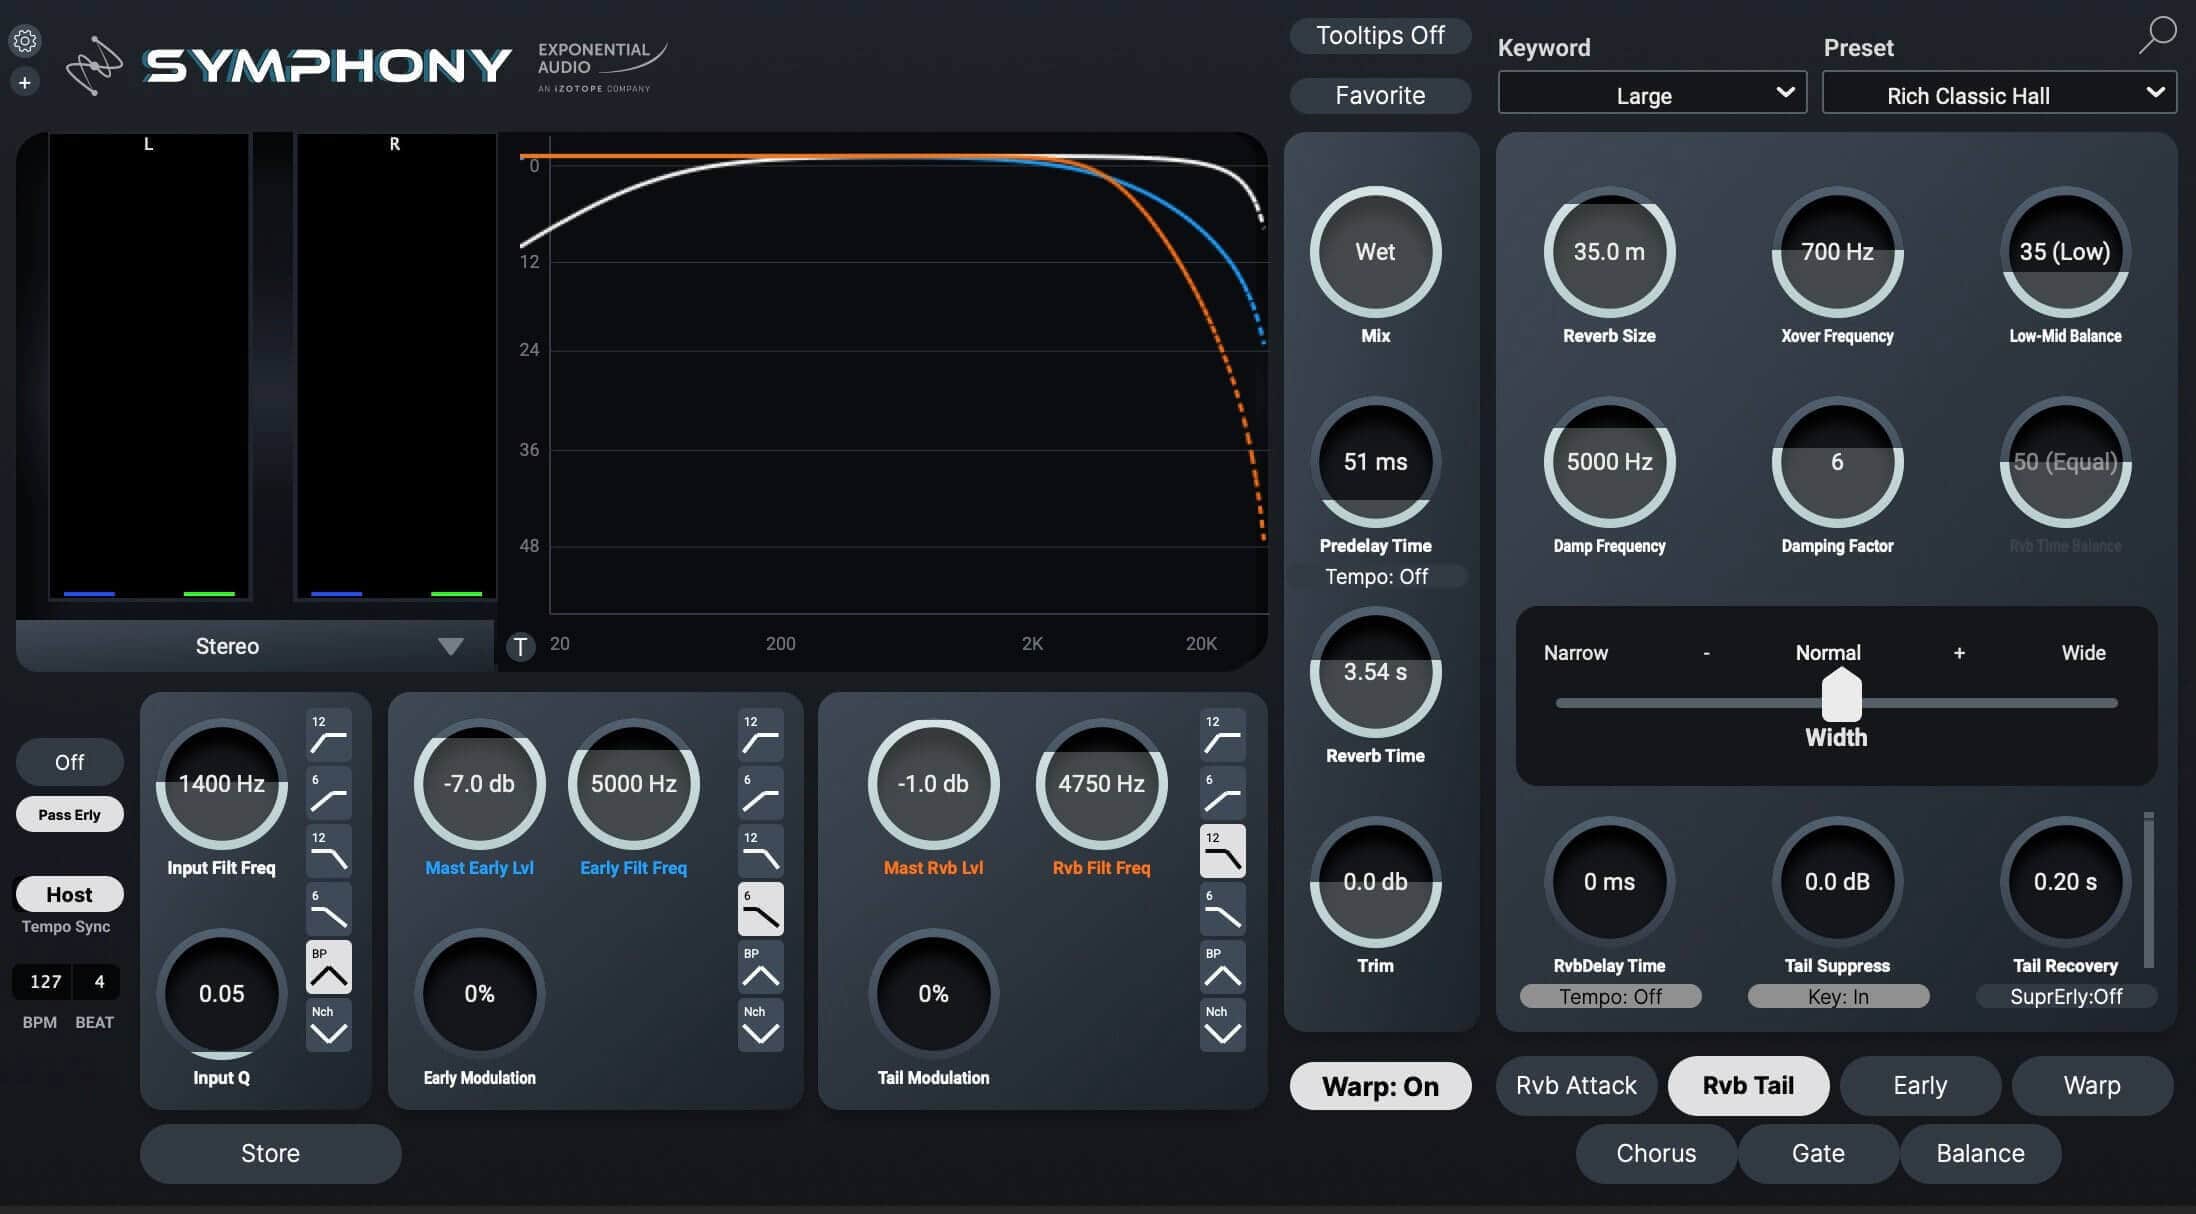The height and width of the screenshot is (1214, 2196).
Task: Select Nch notch in the Reverb filter
Action: click(x=1222, y=1025)
